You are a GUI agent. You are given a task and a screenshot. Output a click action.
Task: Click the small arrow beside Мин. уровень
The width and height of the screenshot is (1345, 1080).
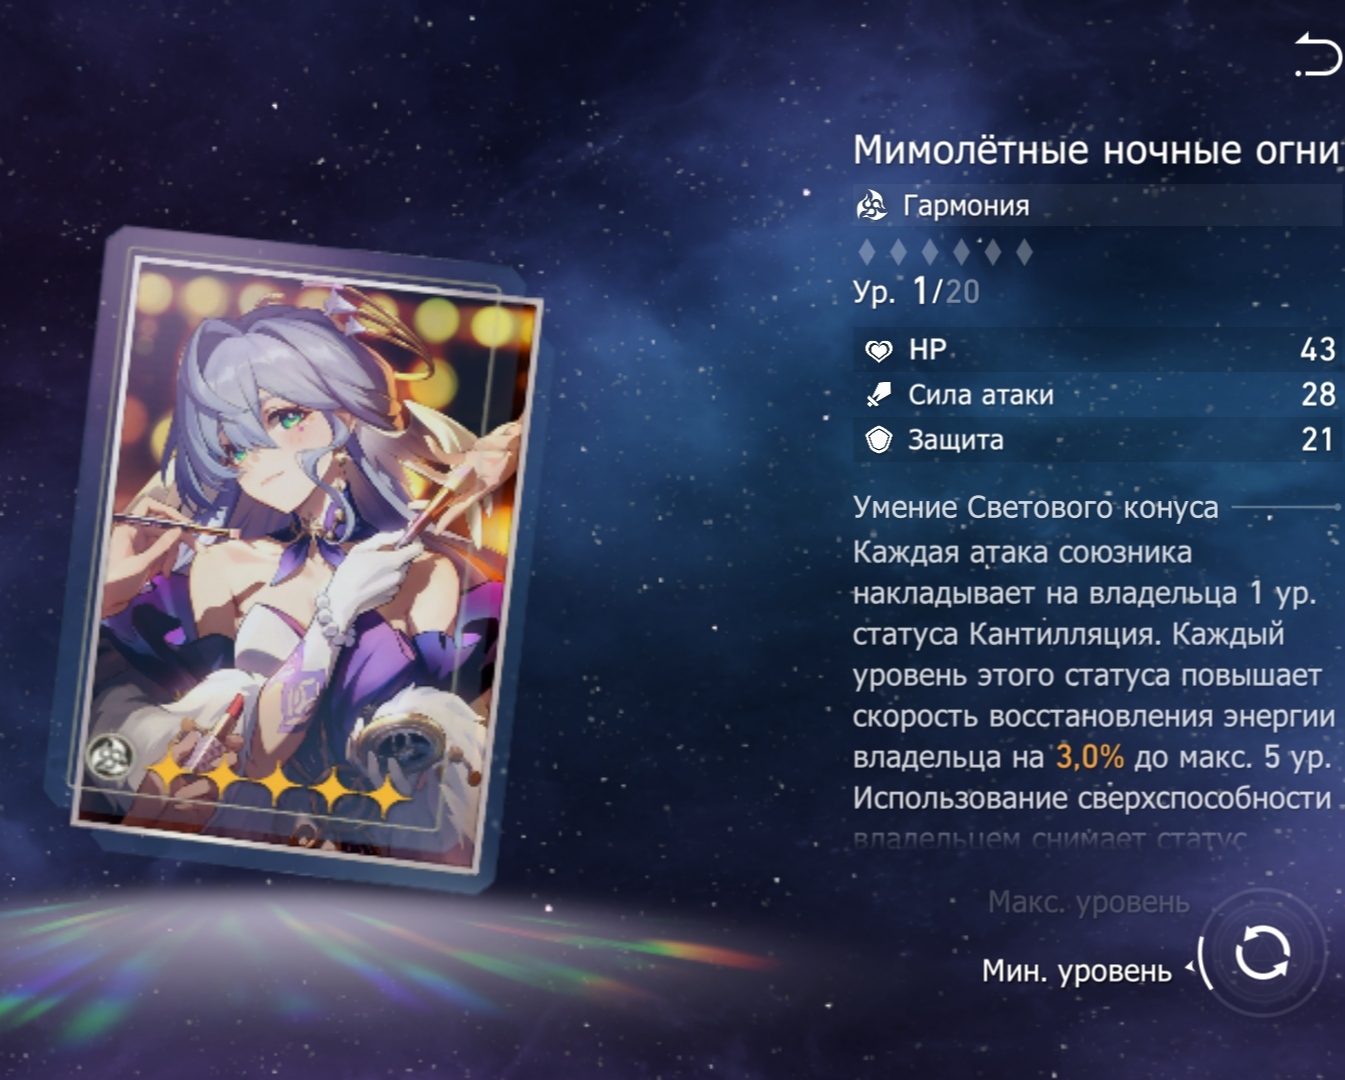(1189, 967)
